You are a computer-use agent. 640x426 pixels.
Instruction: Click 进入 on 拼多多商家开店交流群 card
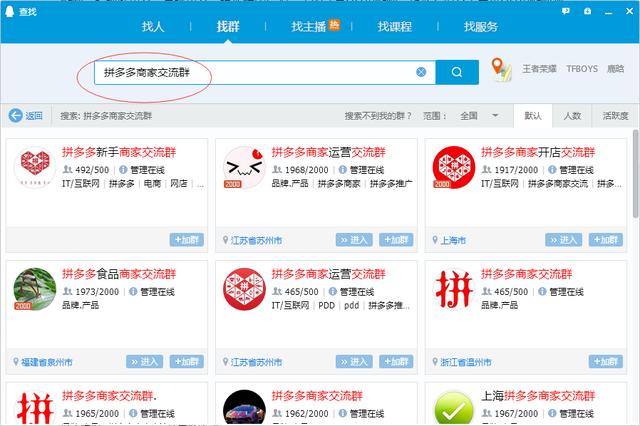pyautogui.click(x=564, y=240)
